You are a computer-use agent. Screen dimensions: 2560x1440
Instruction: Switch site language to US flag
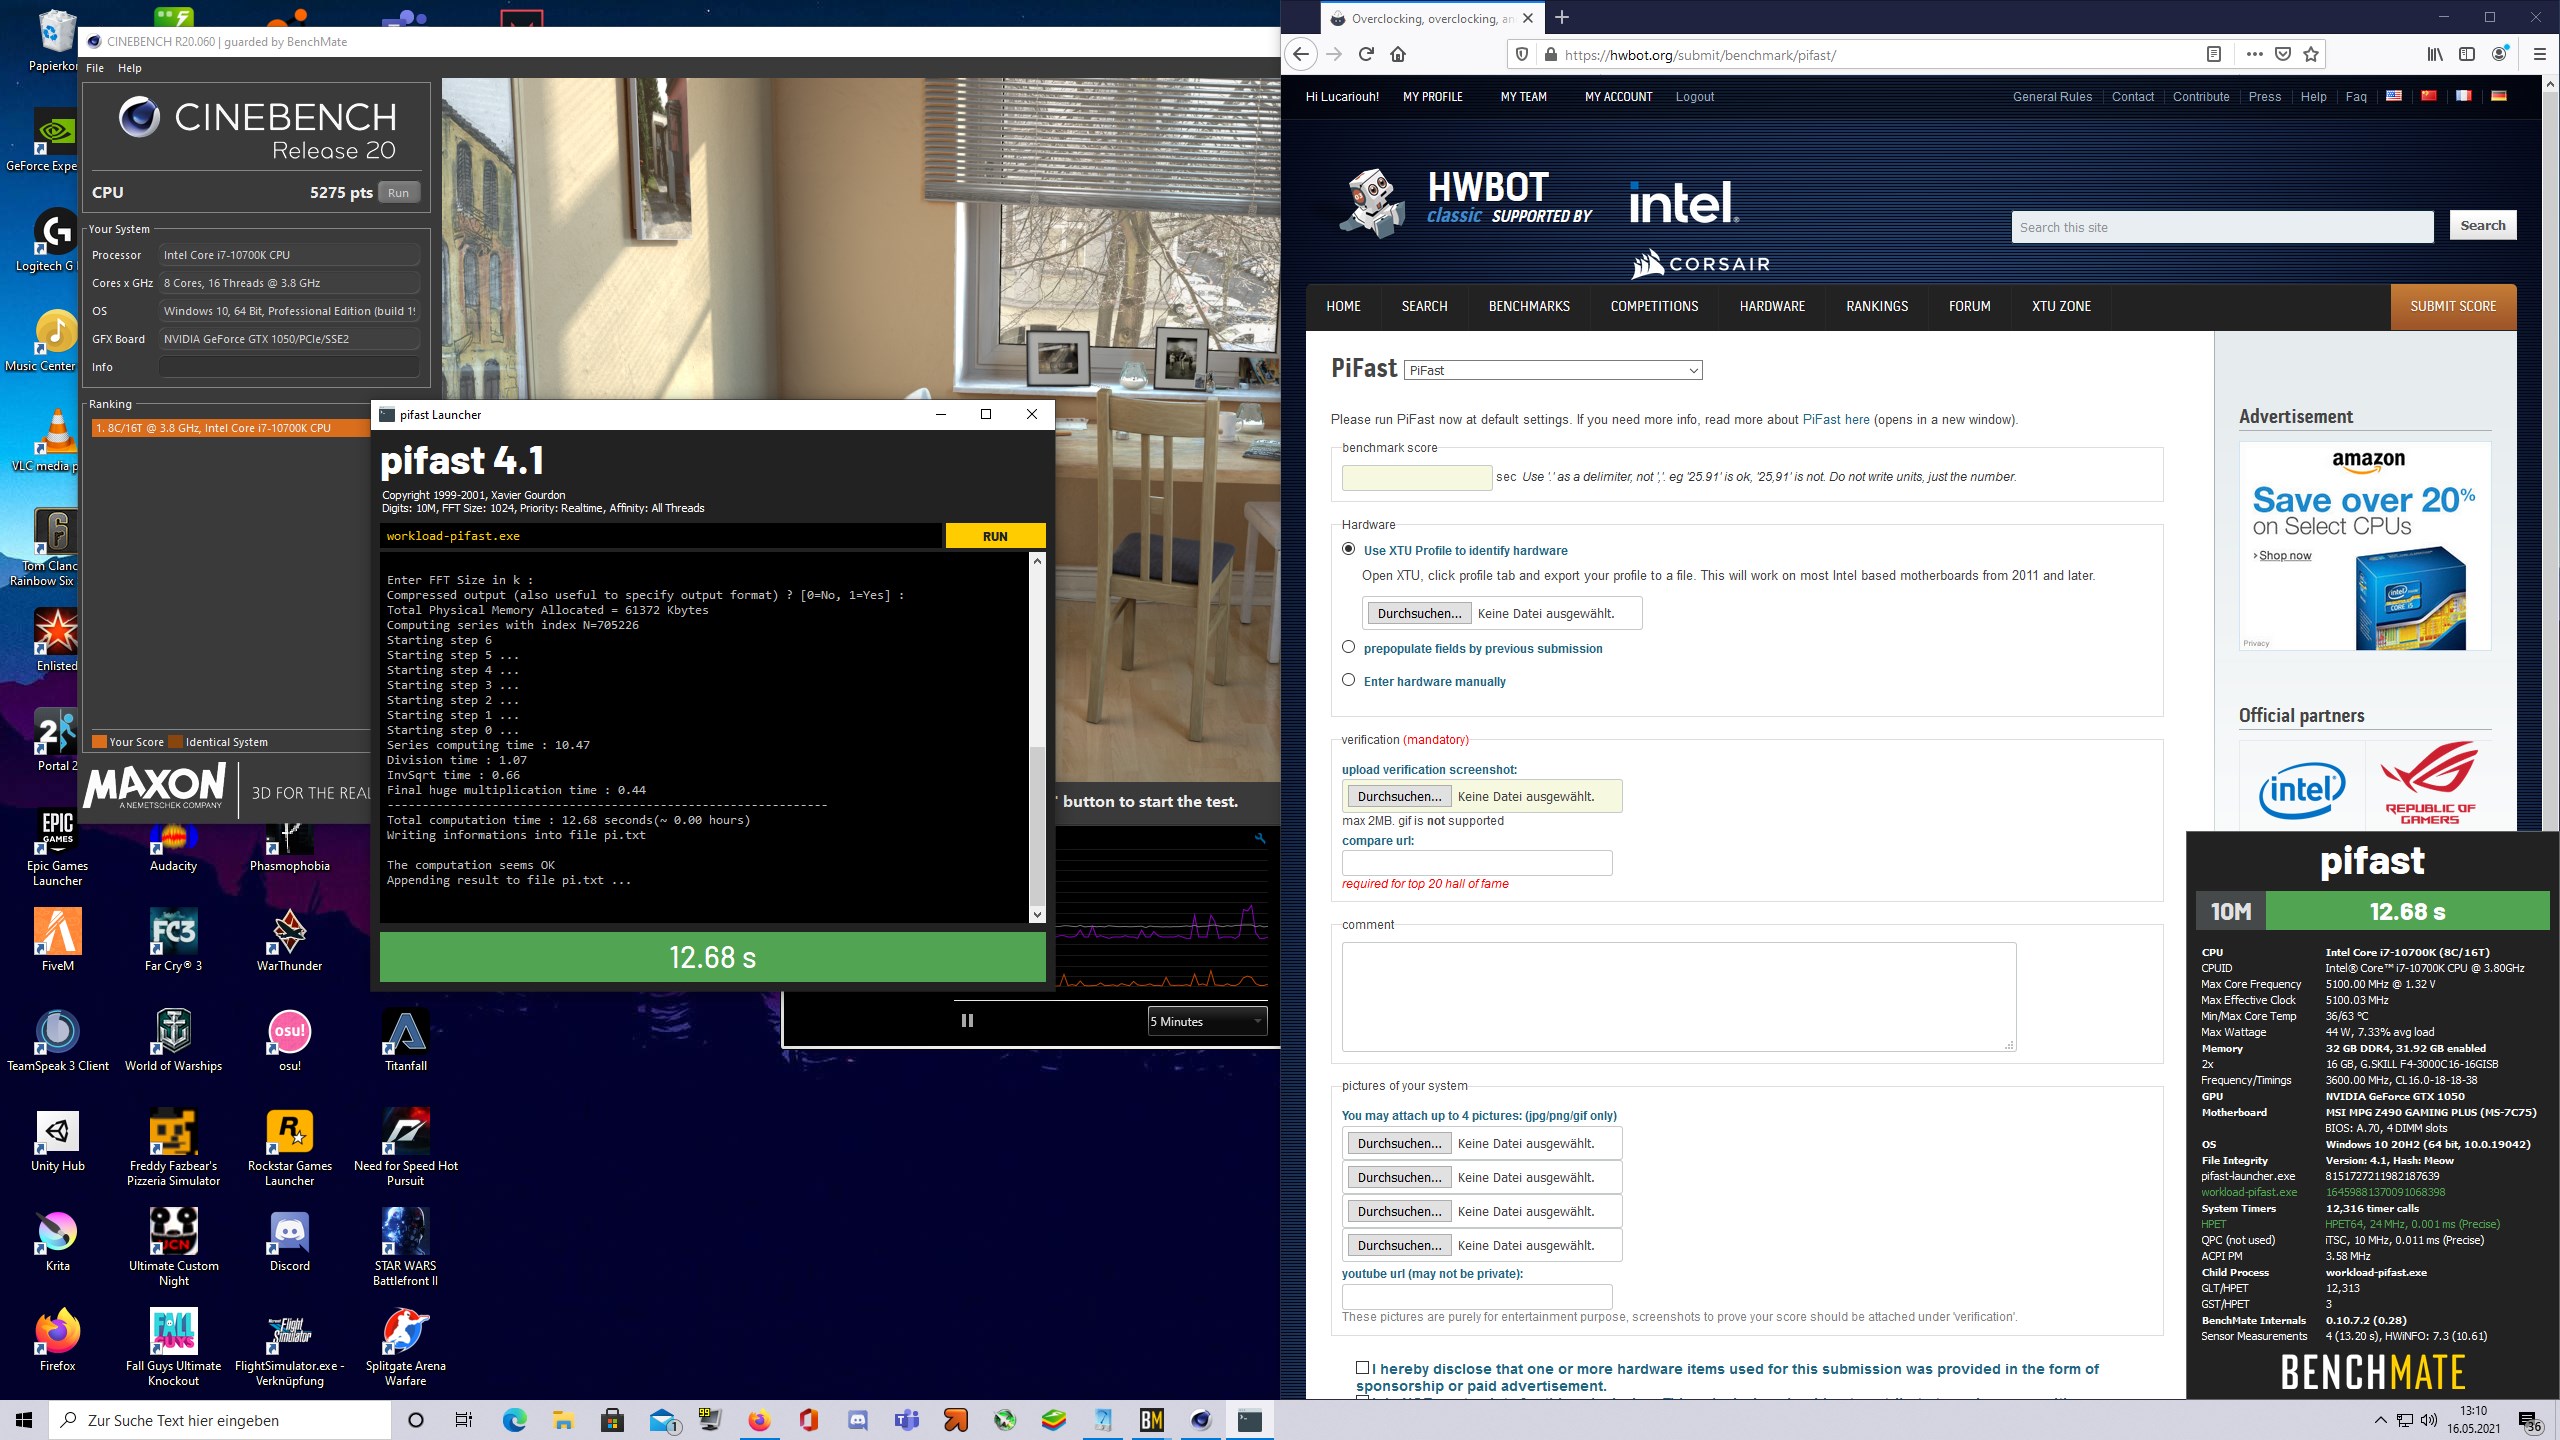click(x=2394, y=96)
